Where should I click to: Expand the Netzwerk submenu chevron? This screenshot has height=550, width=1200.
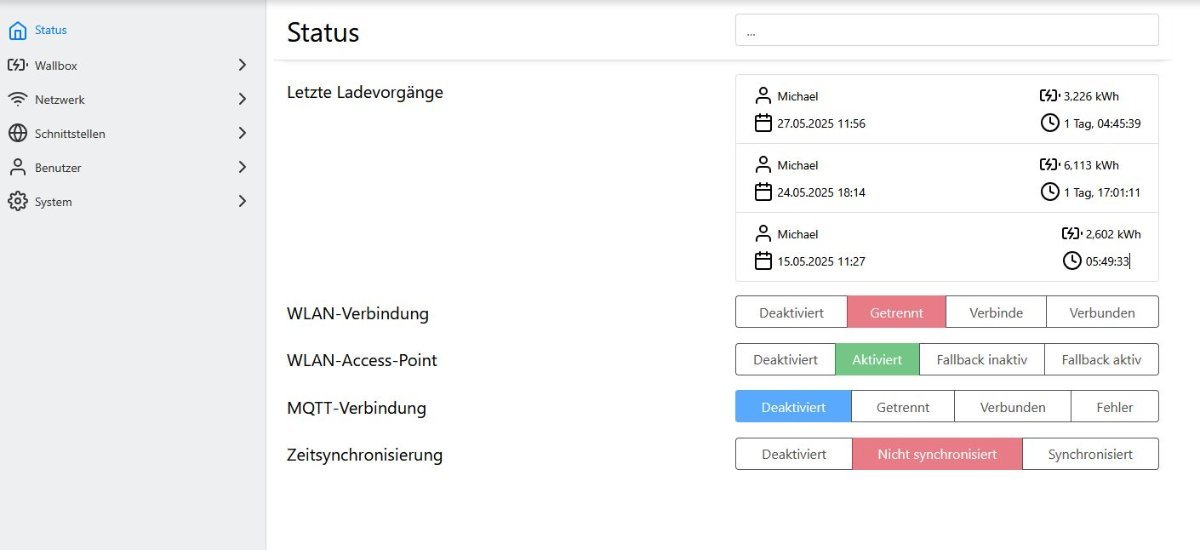(242, 99)
